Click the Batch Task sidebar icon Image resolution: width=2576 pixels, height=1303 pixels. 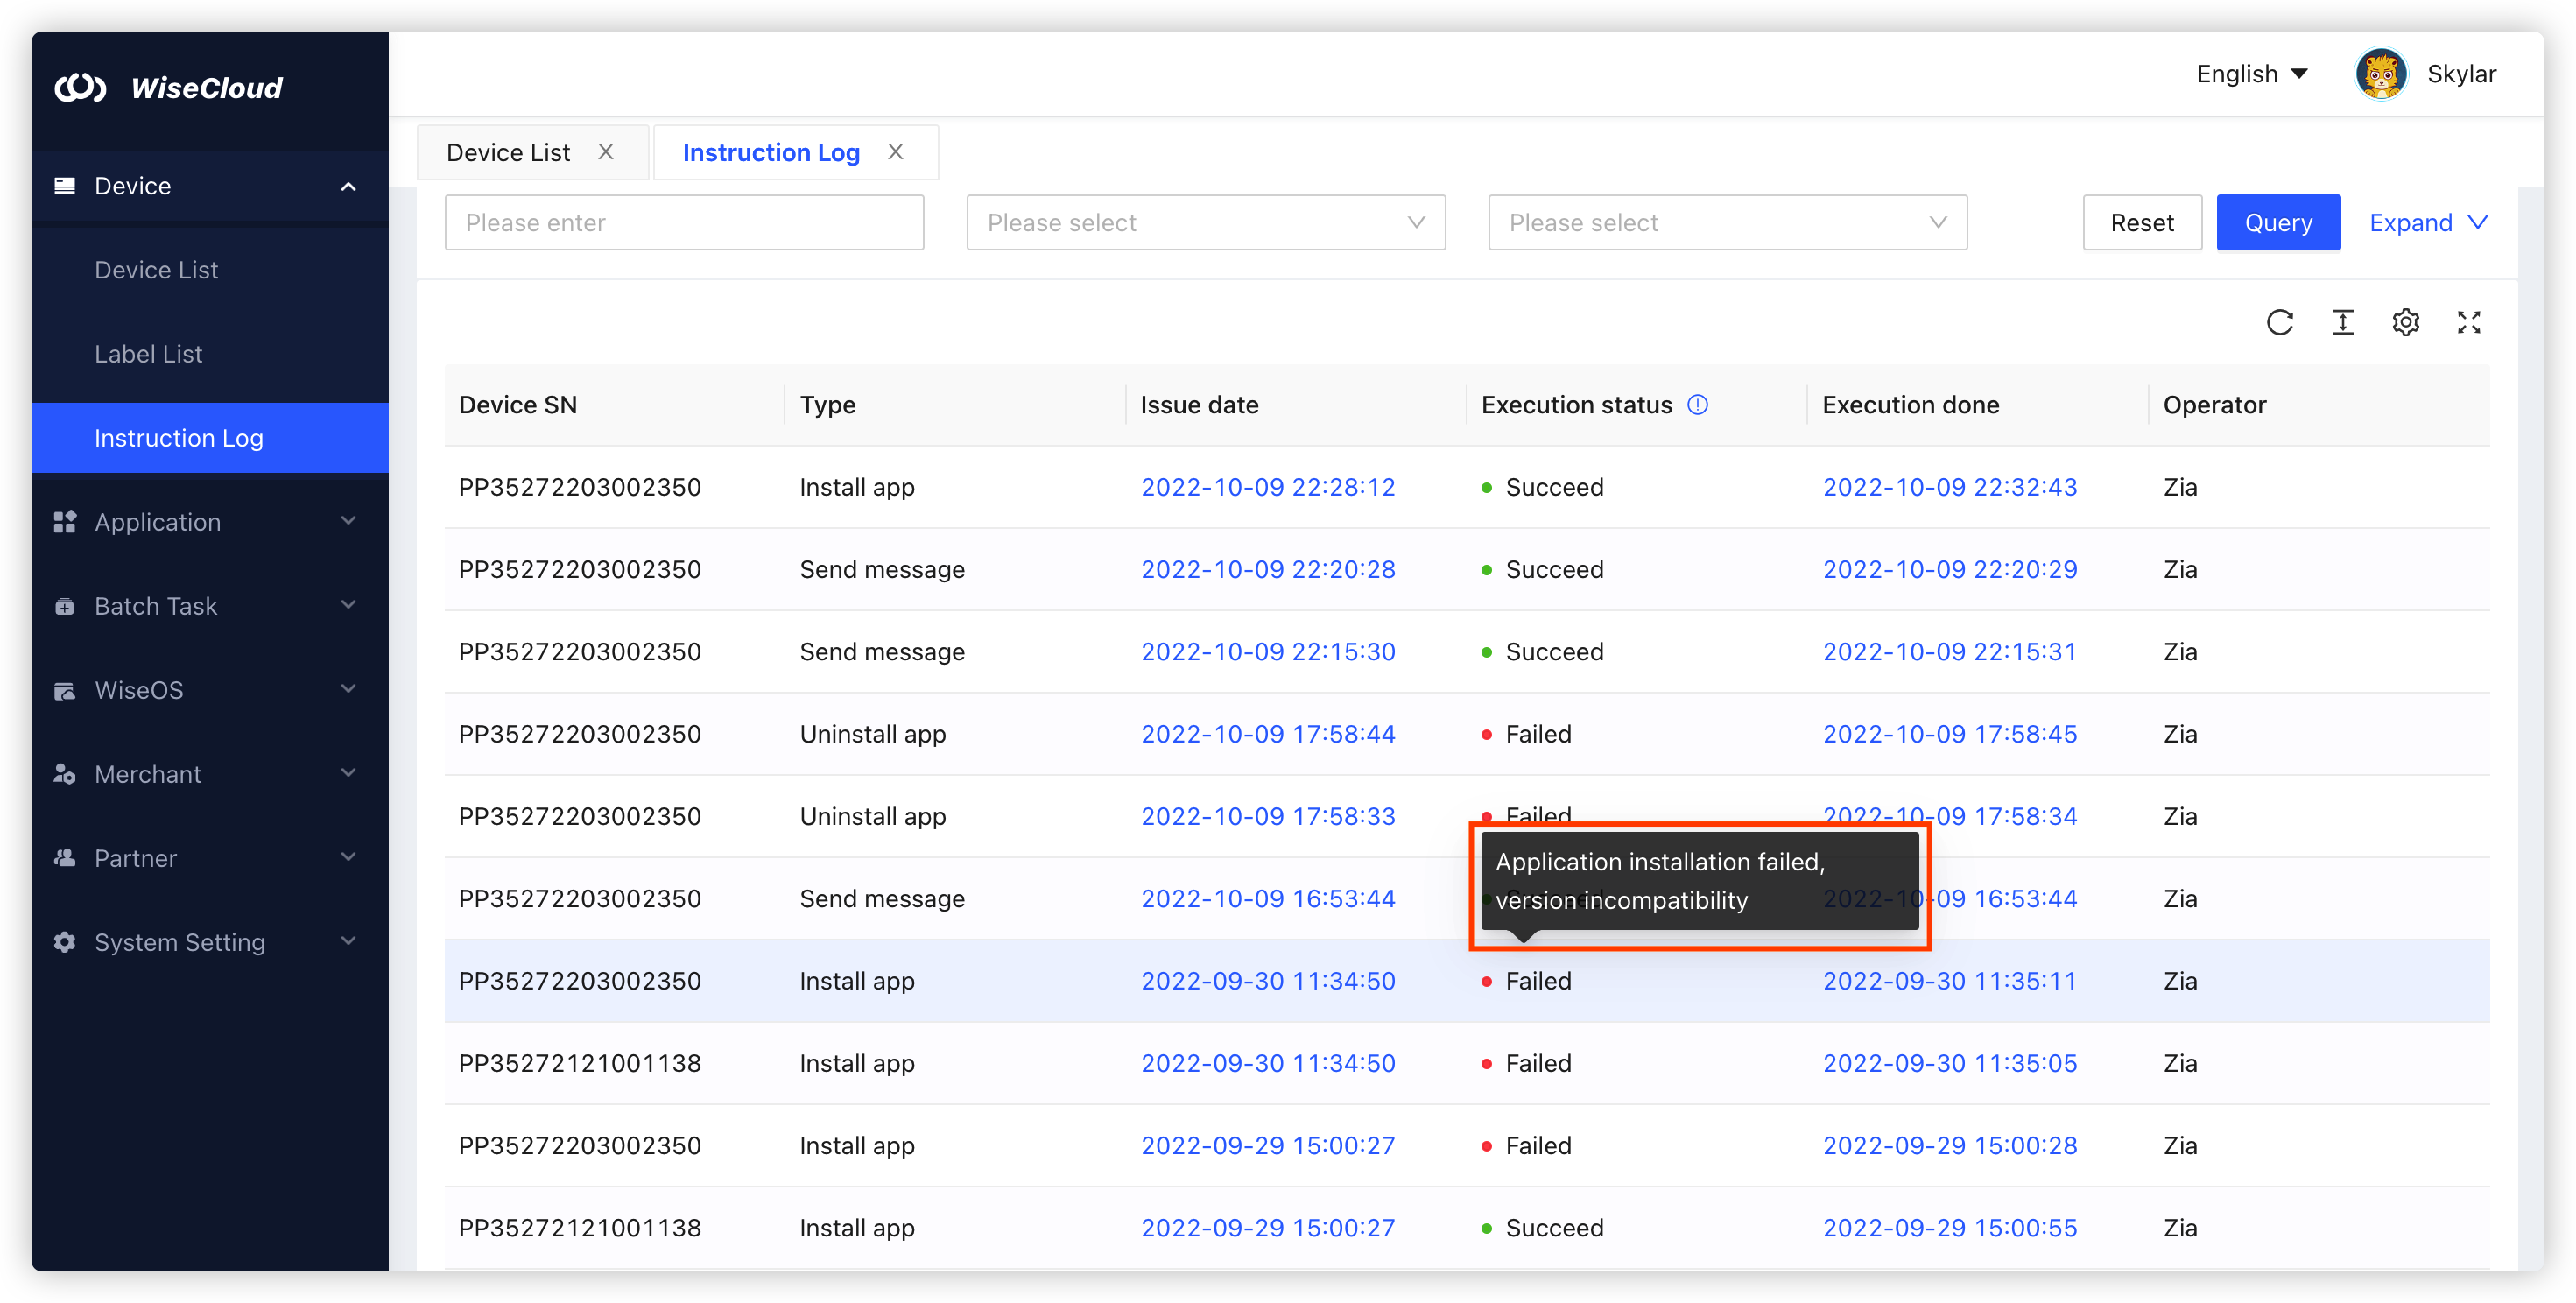click(x=65, y=605)
